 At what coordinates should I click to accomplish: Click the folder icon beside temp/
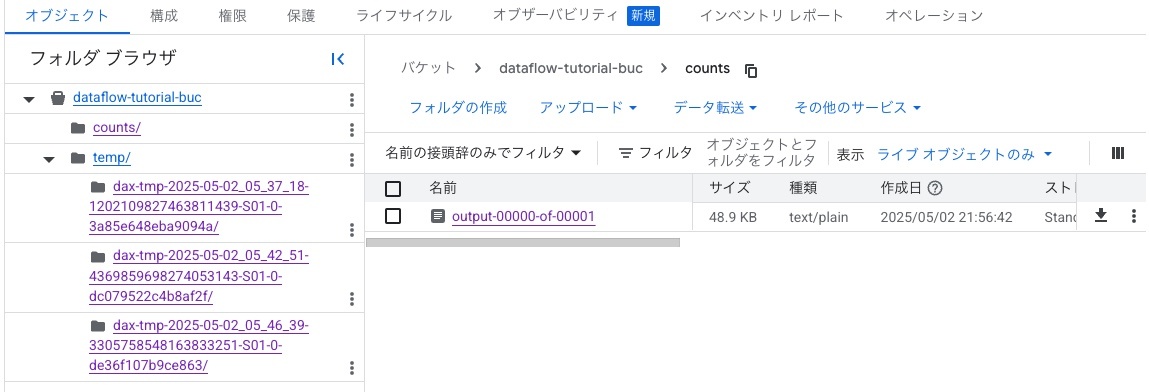coord(78,158)
